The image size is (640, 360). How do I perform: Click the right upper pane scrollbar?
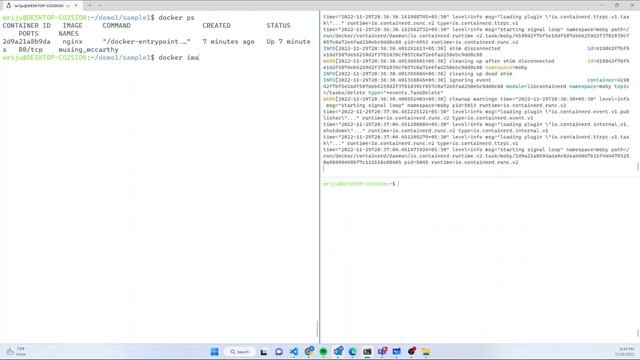pos(638,167)
